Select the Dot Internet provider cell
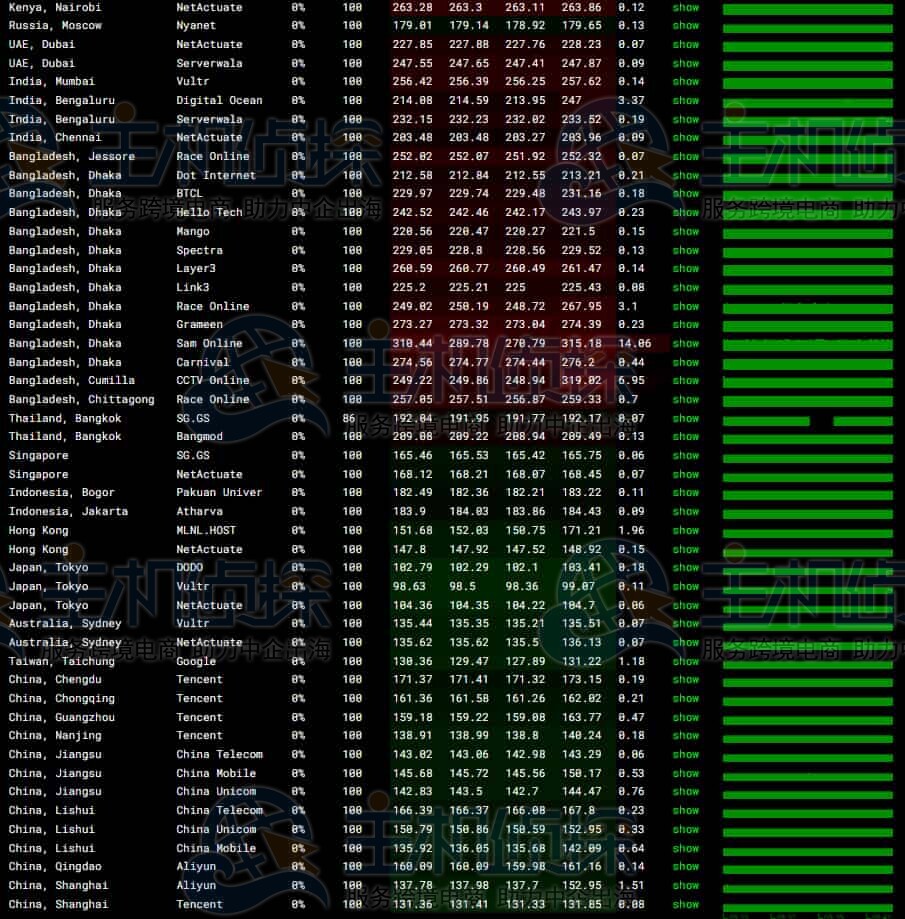 coord(216,176)
